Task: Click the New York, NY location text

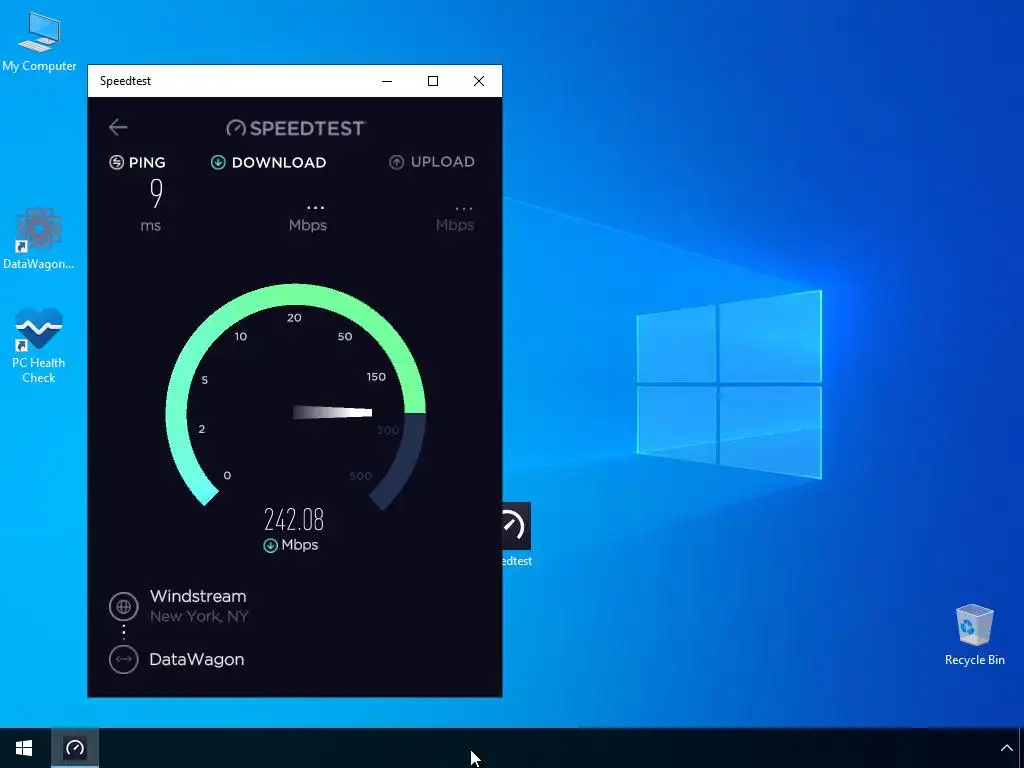Action: [x=199, y=616]
